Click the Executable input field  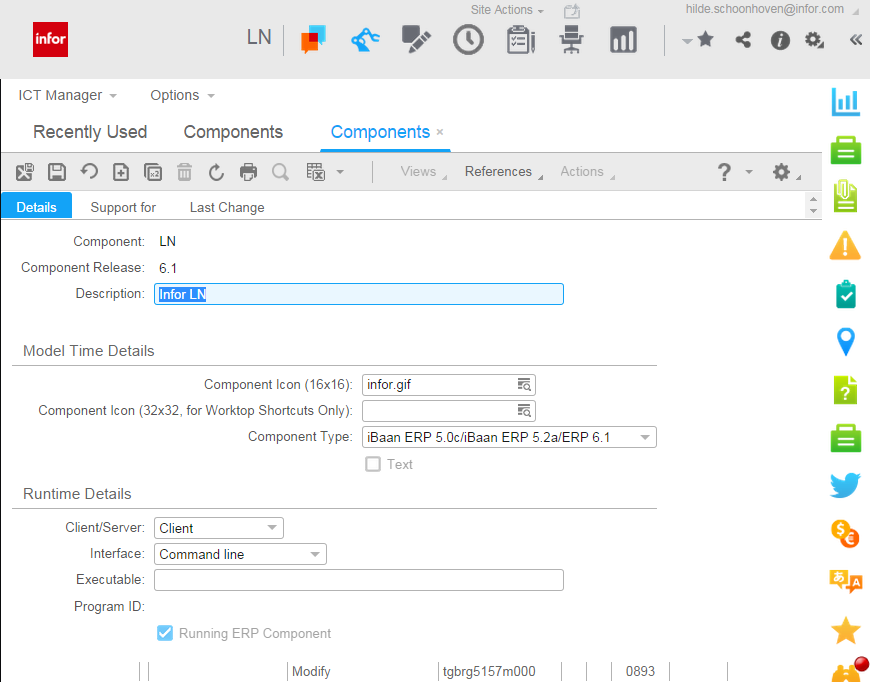358,580
